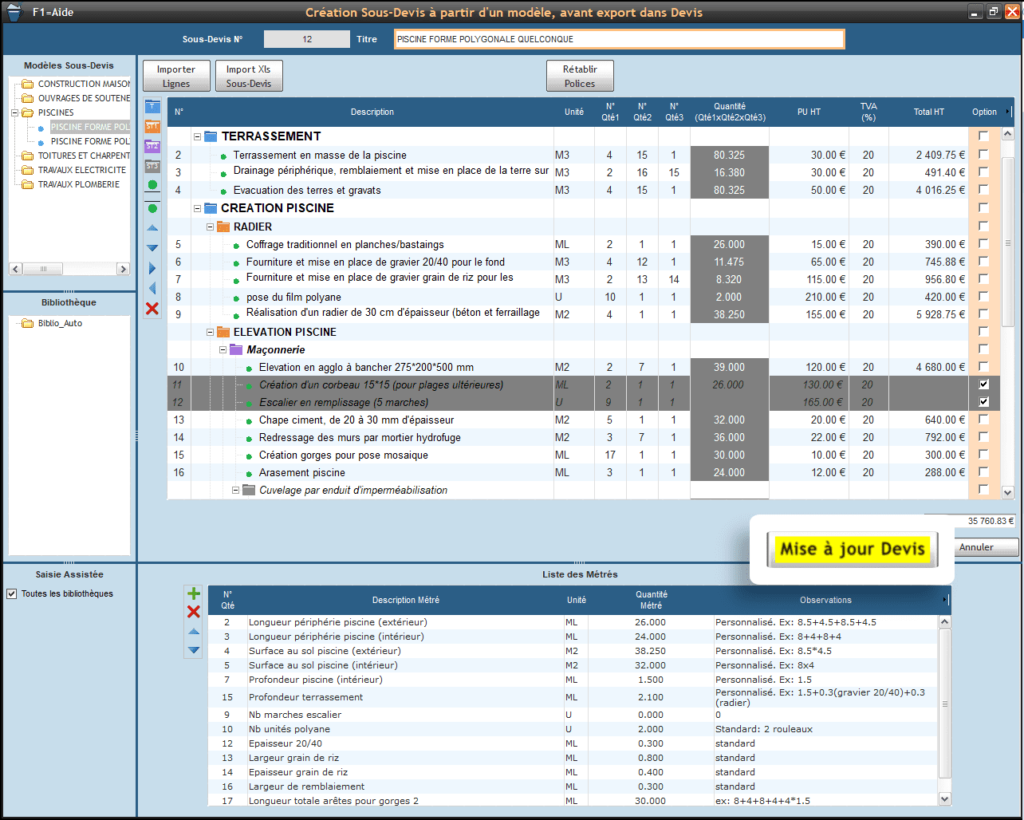Move métré down with blue down arrow

tap(193, 650)
